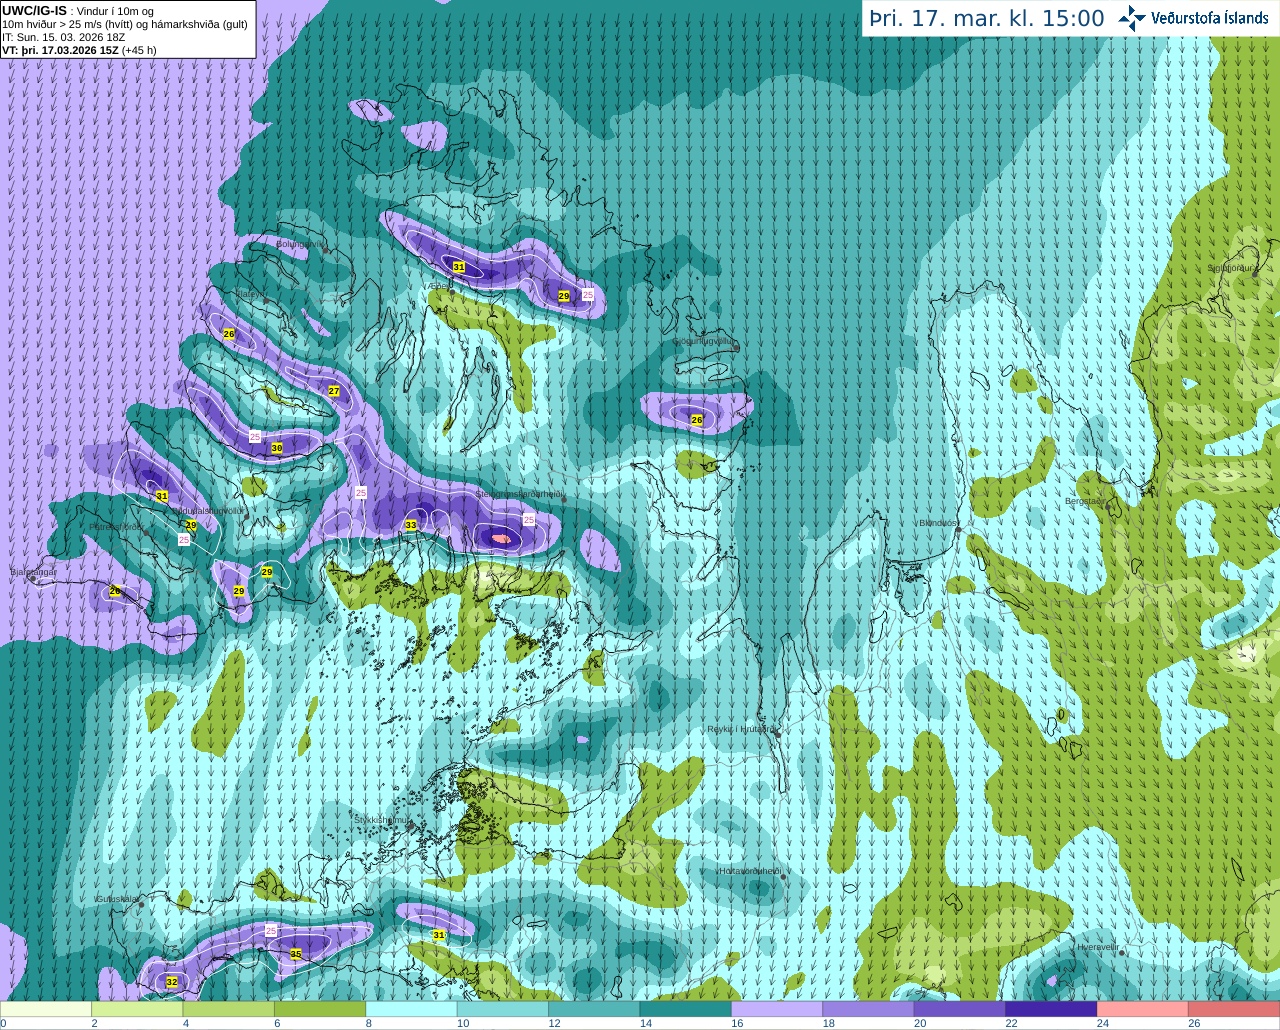Viewport: 1280px width, 1030px height.
Task: Click the 22–24 m/s dark indigo legend swatch
Action: [1051, 1009]
